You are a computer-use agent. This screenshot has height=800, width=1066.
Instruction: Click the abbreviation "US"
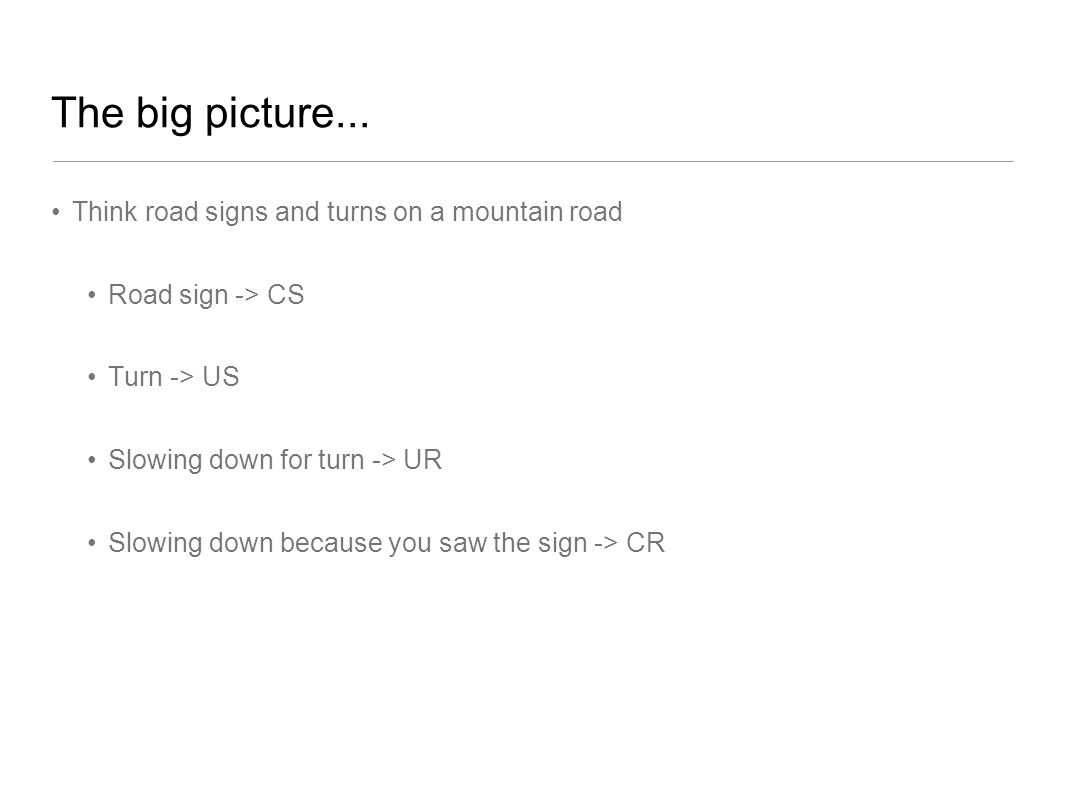point(221,377)
